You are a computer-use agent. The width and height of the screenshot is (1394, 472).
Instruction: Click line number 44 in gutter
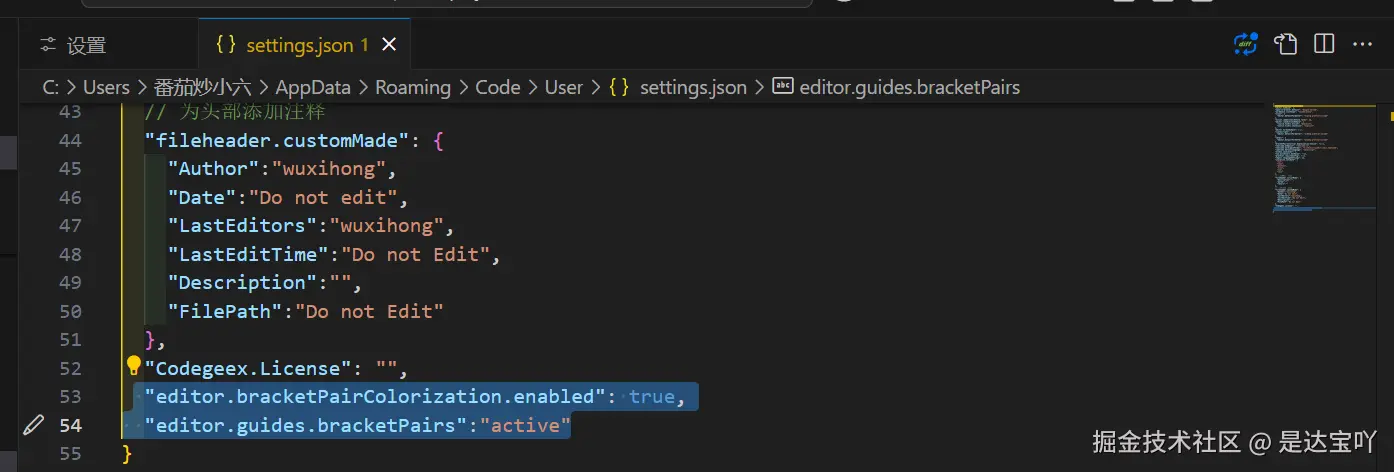tap(70, 141)
